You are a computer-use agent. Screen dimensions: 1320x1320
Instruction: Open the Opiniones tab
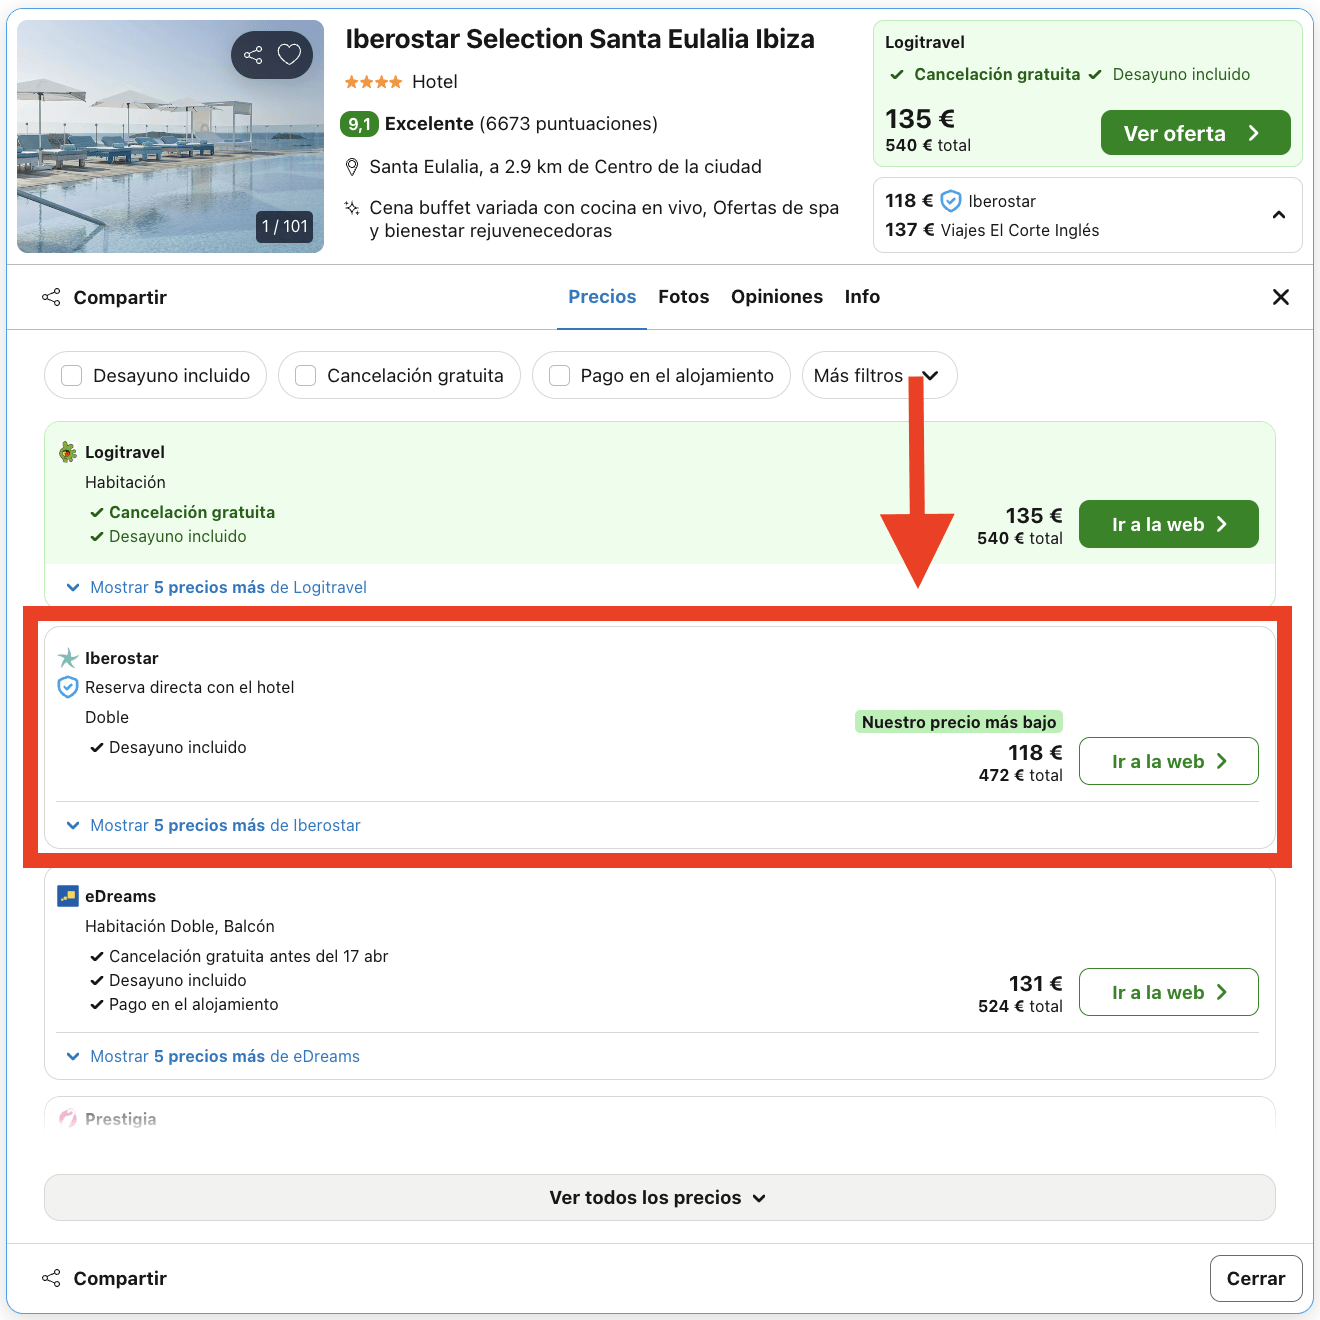point(776,297)
